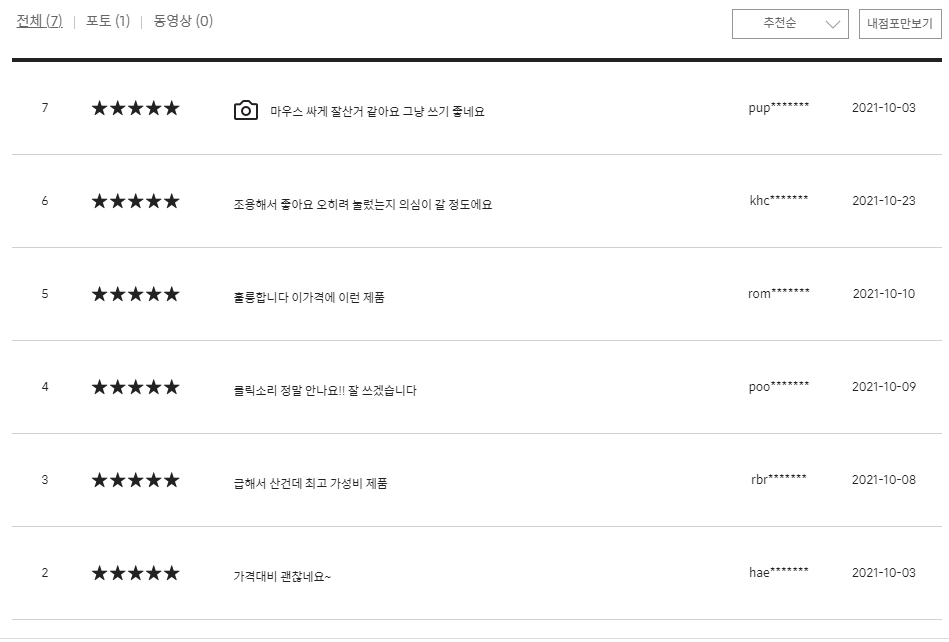Click reviewer ID pup*******
The image size is (949, 642).
[778, 108]
